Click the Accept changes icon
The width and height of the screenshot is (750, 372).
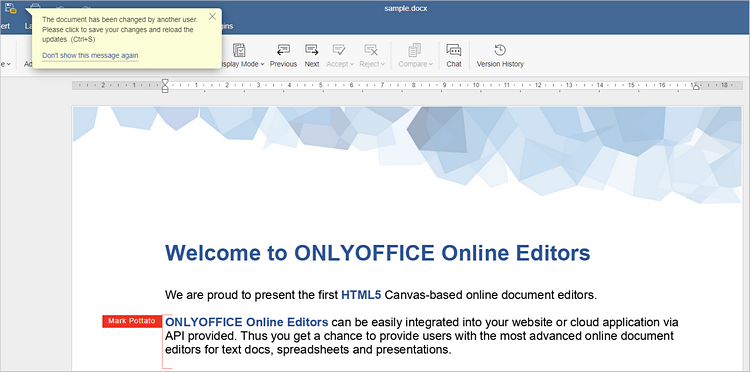[x=339, y=50]
